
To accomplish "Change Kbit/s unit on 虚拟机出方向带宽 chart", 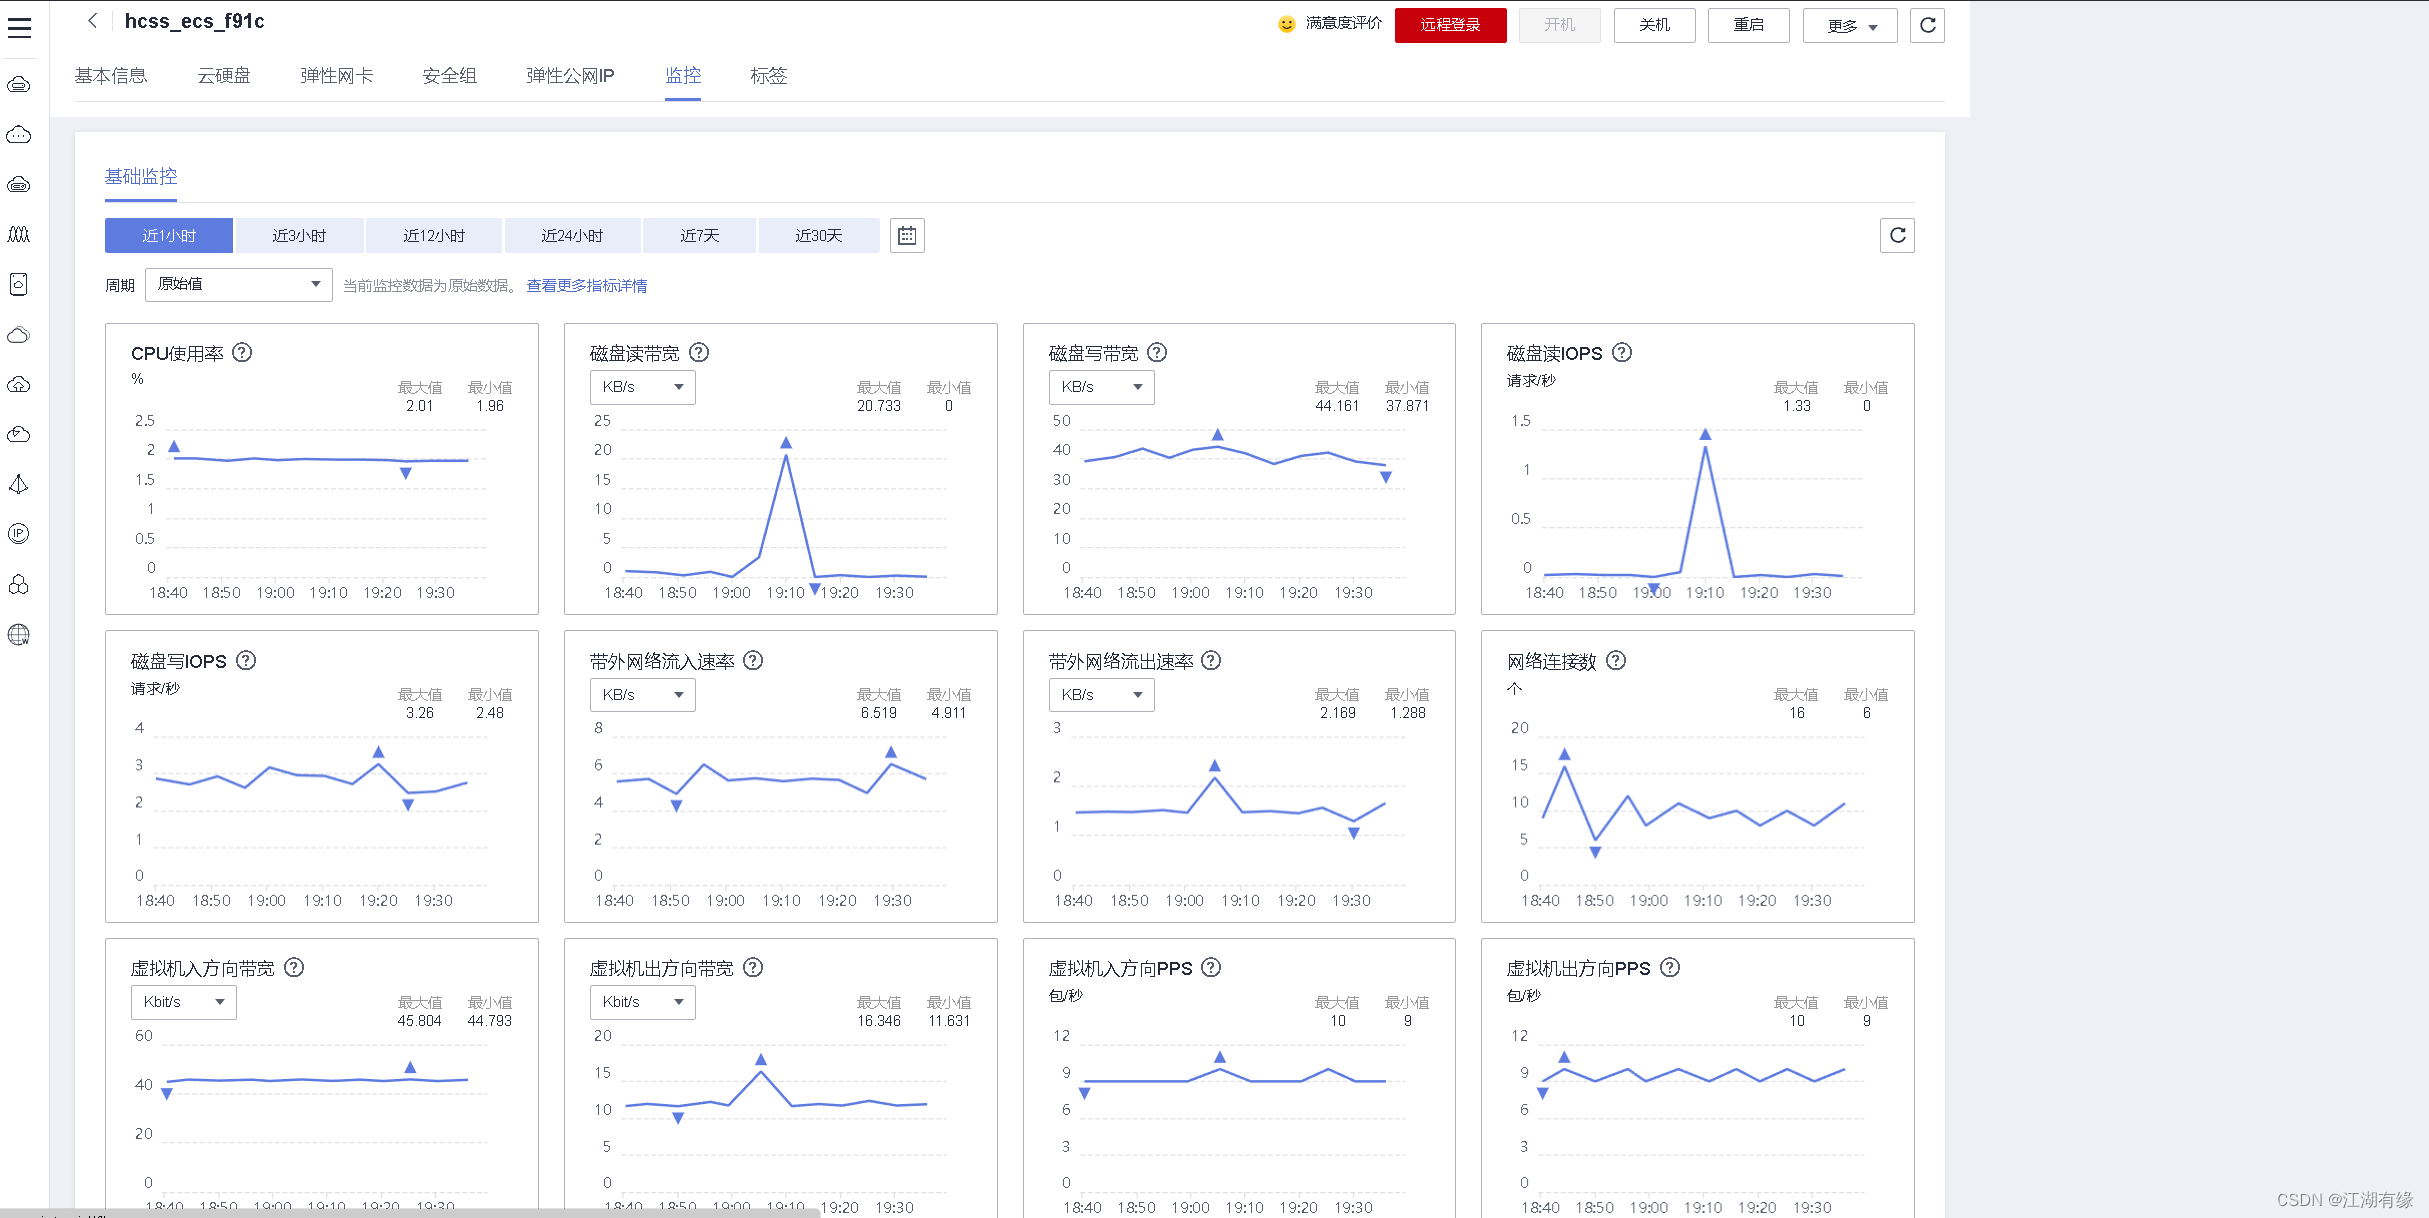I will (643, 1002).
